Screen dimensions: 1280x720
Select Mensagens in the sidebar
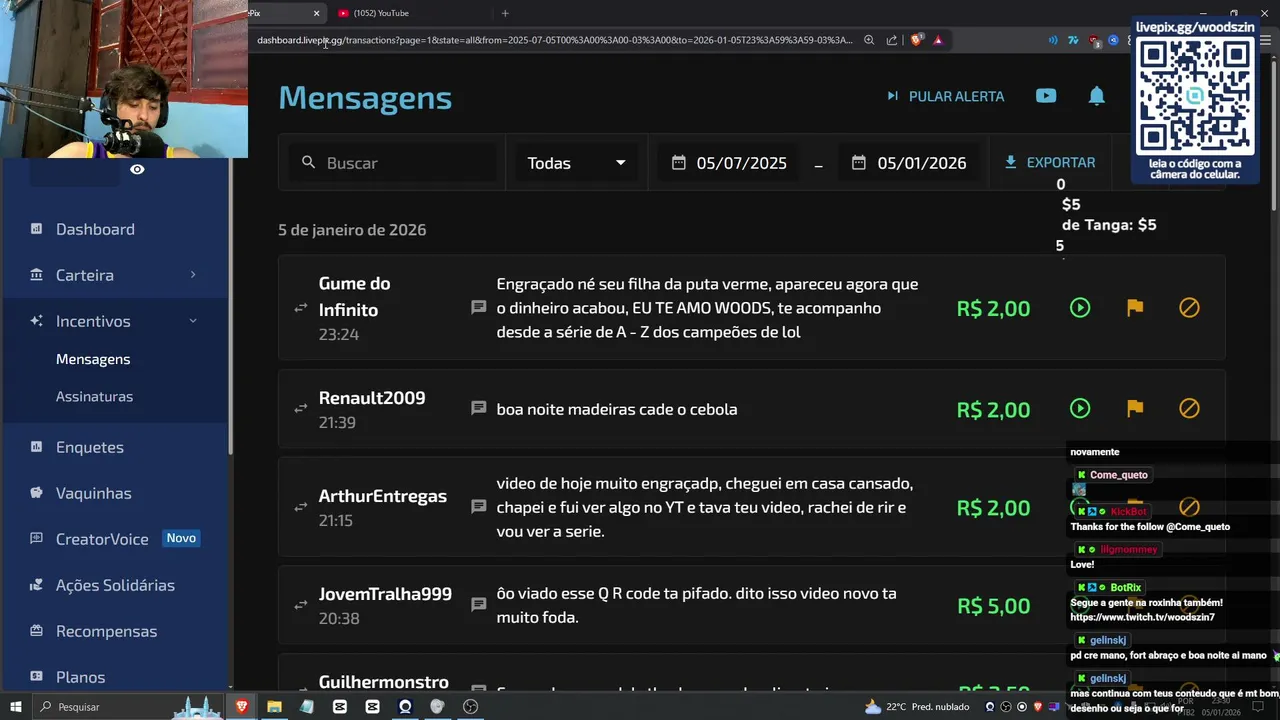point(93,359)
